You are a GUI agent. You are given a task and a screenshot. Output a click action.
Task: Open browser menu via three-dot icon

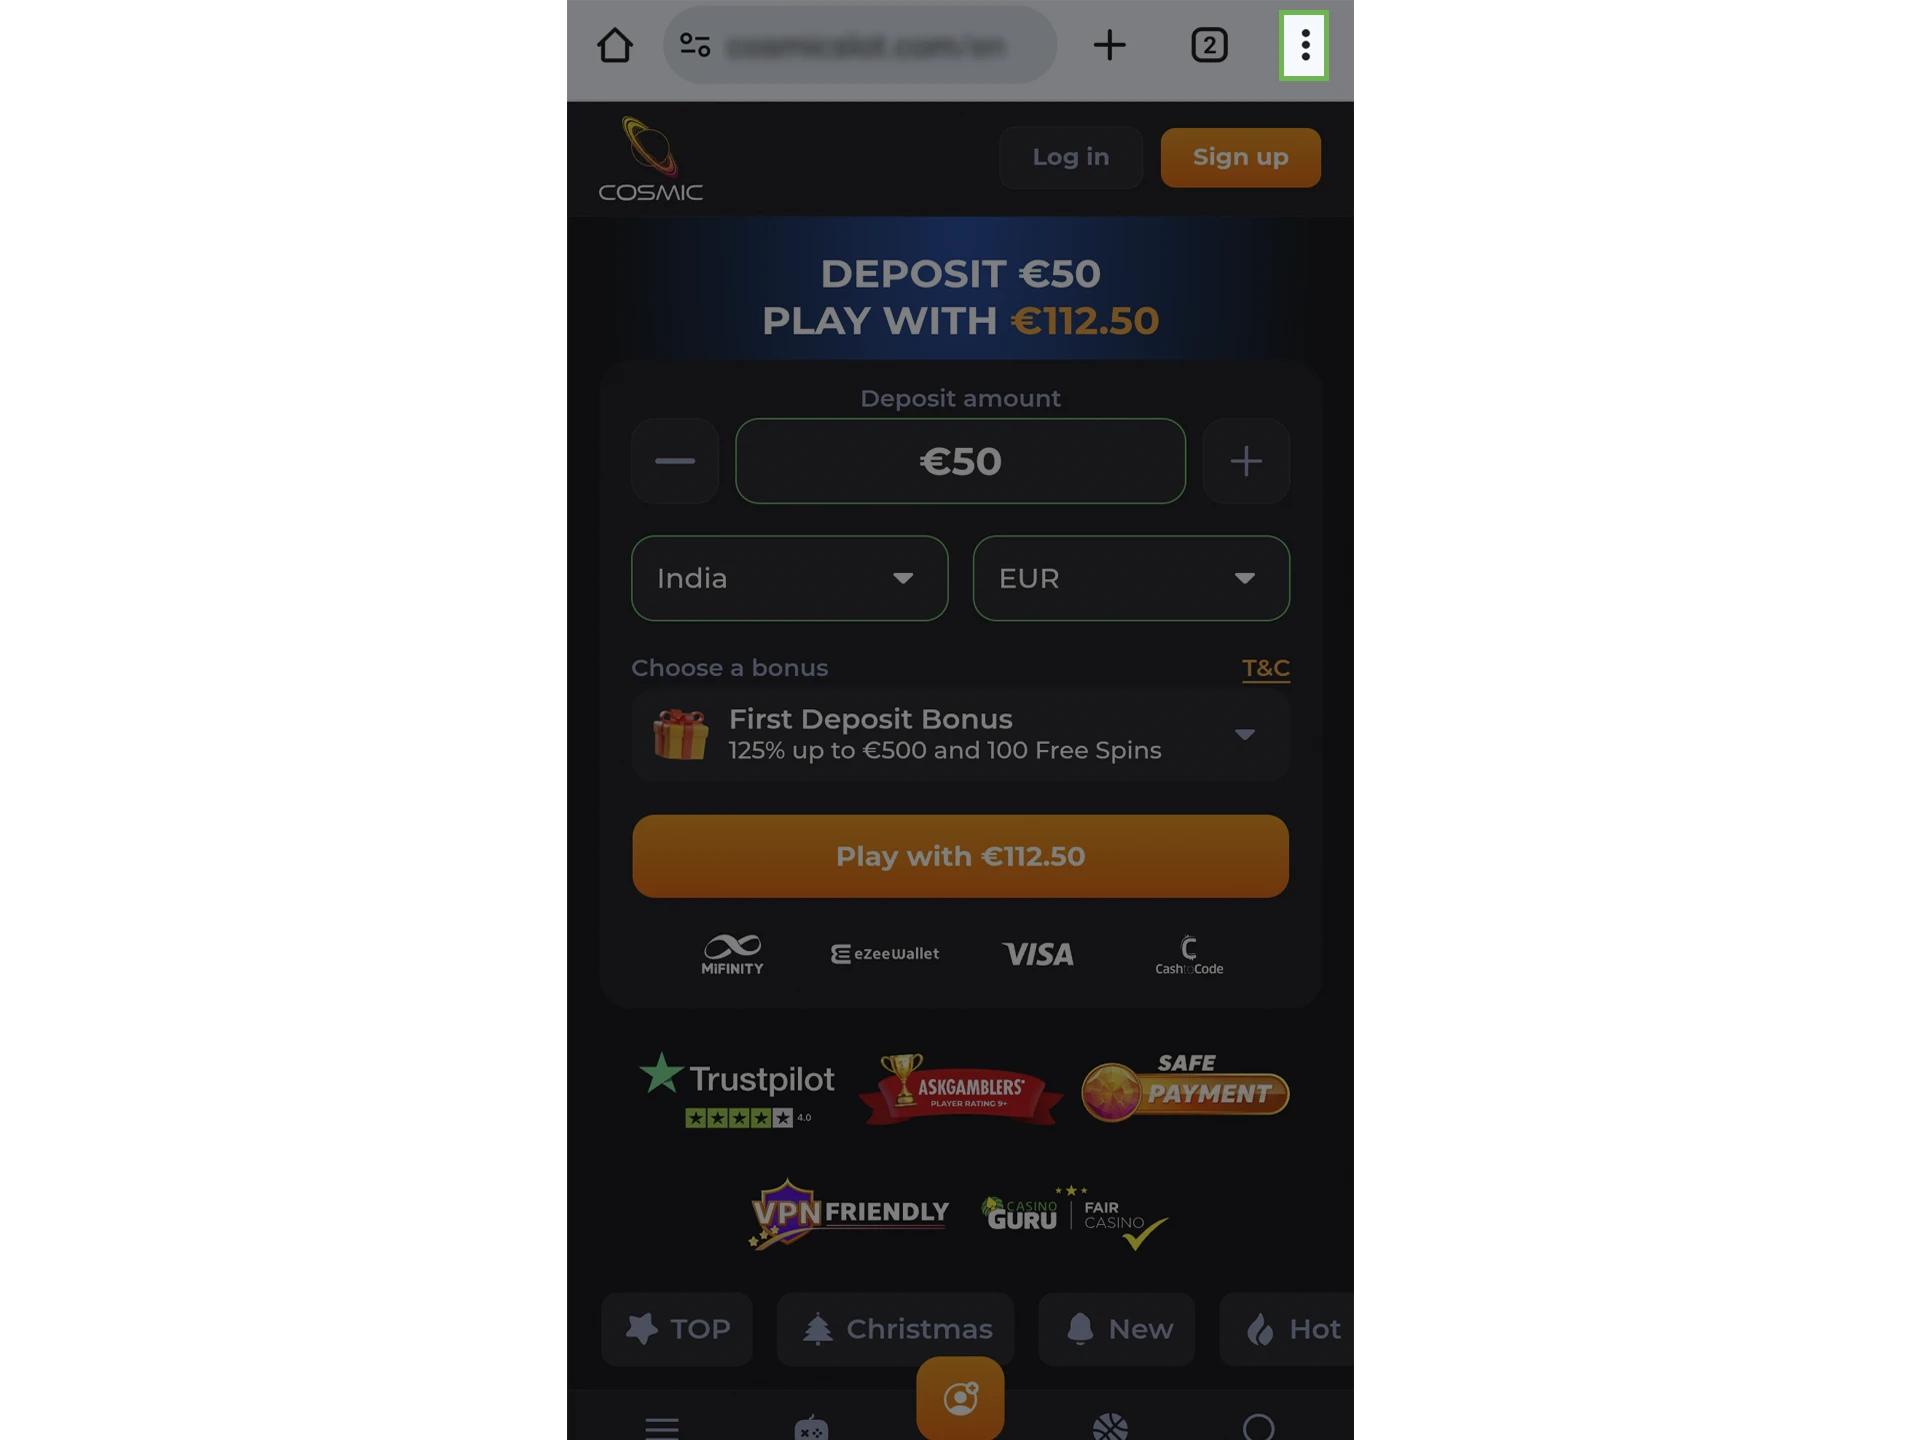click(x=1302, y=44)
